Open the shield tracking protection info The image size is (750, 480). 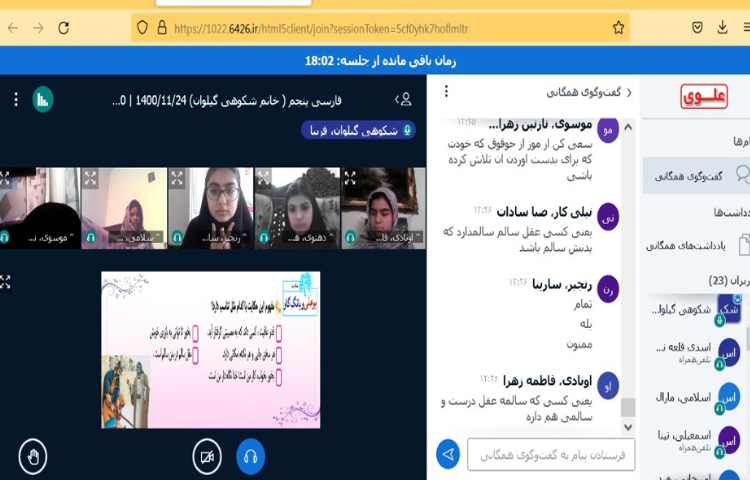(142, 28)
